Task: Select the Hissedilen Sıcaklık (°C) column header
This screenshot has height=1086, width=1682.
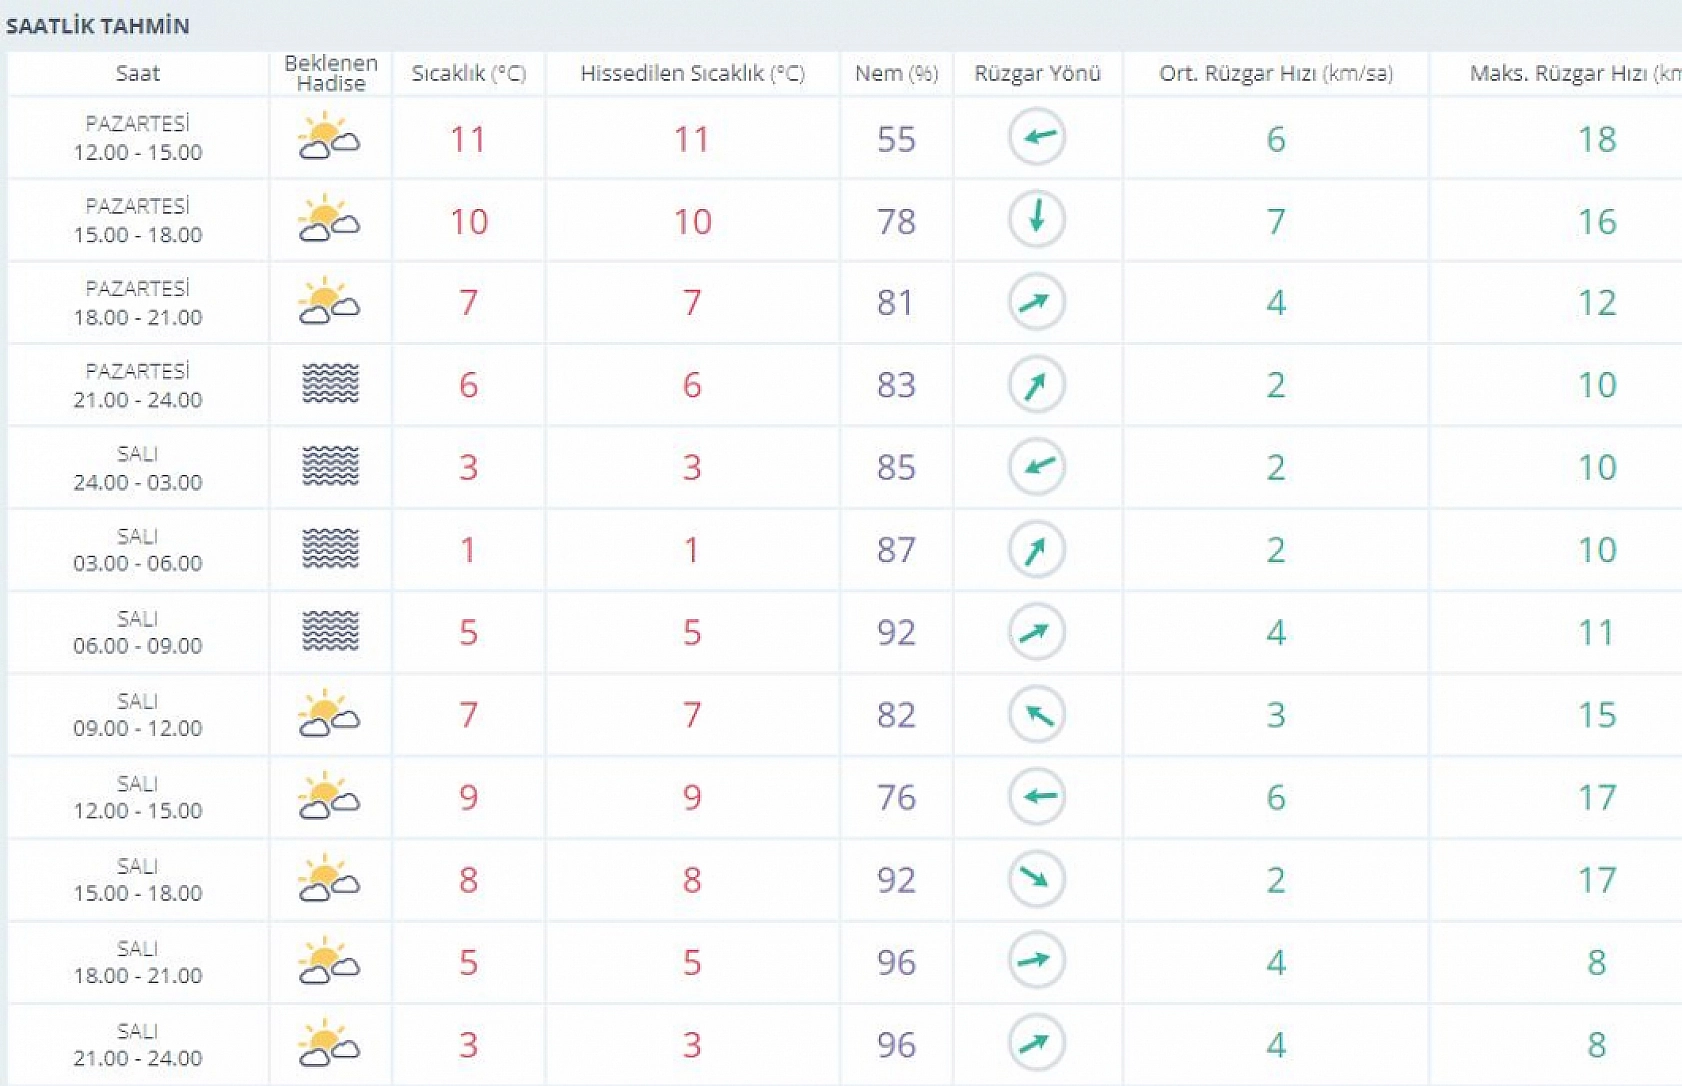Action: [692, 73]
